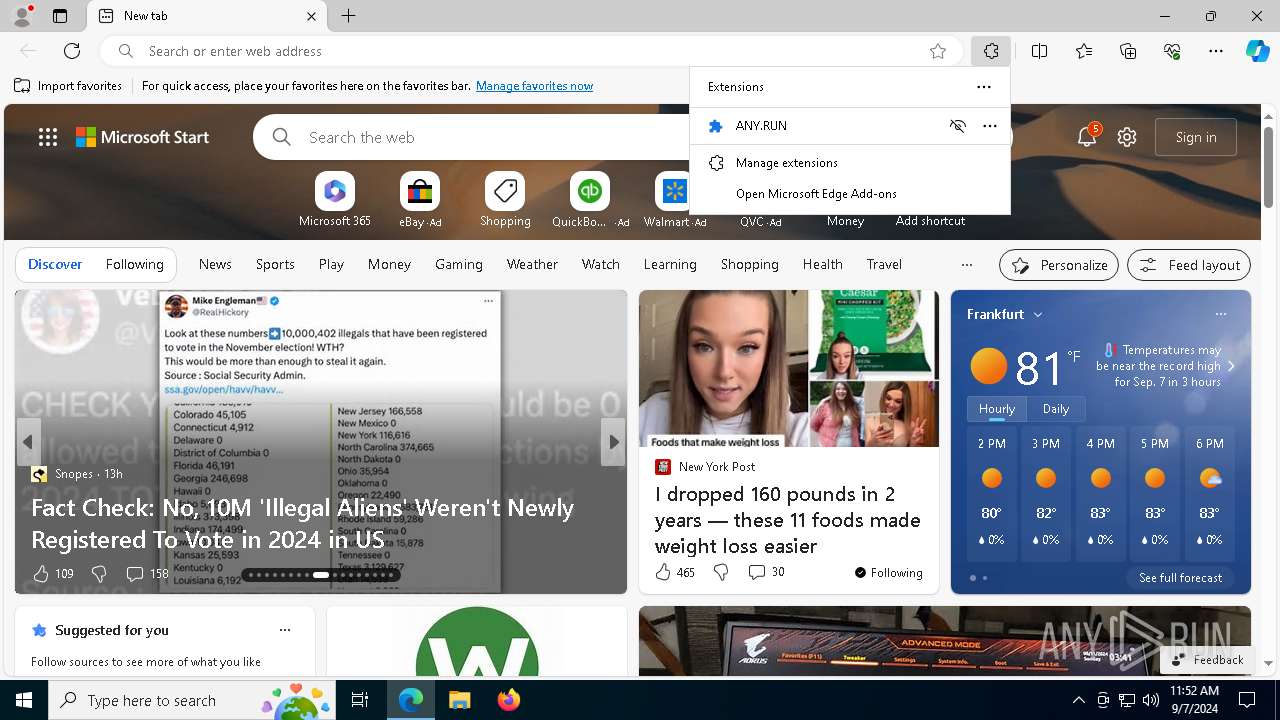Open the Gaming category

(459, 264)
